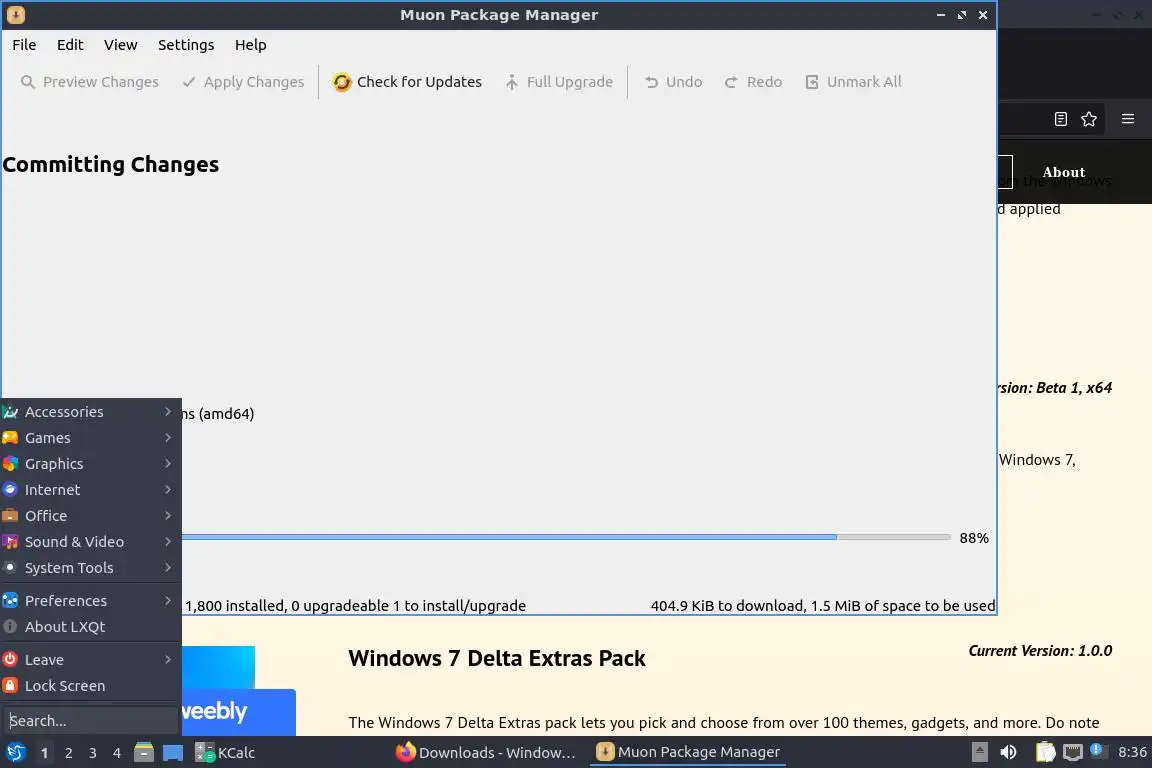Click the About link on the webpage
The image size is (1152, 768).
(x=1063, y=172)
